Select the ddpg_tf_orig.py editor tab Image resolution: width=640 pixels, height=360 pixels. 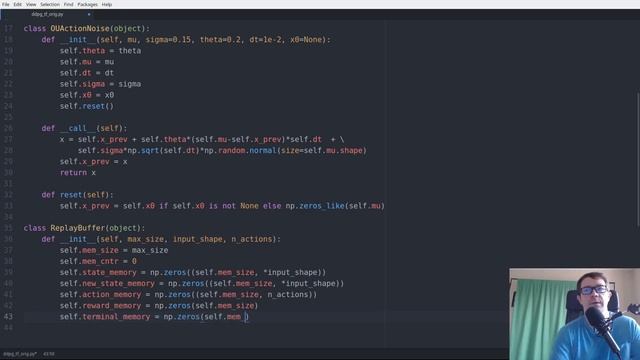point(47,14)
